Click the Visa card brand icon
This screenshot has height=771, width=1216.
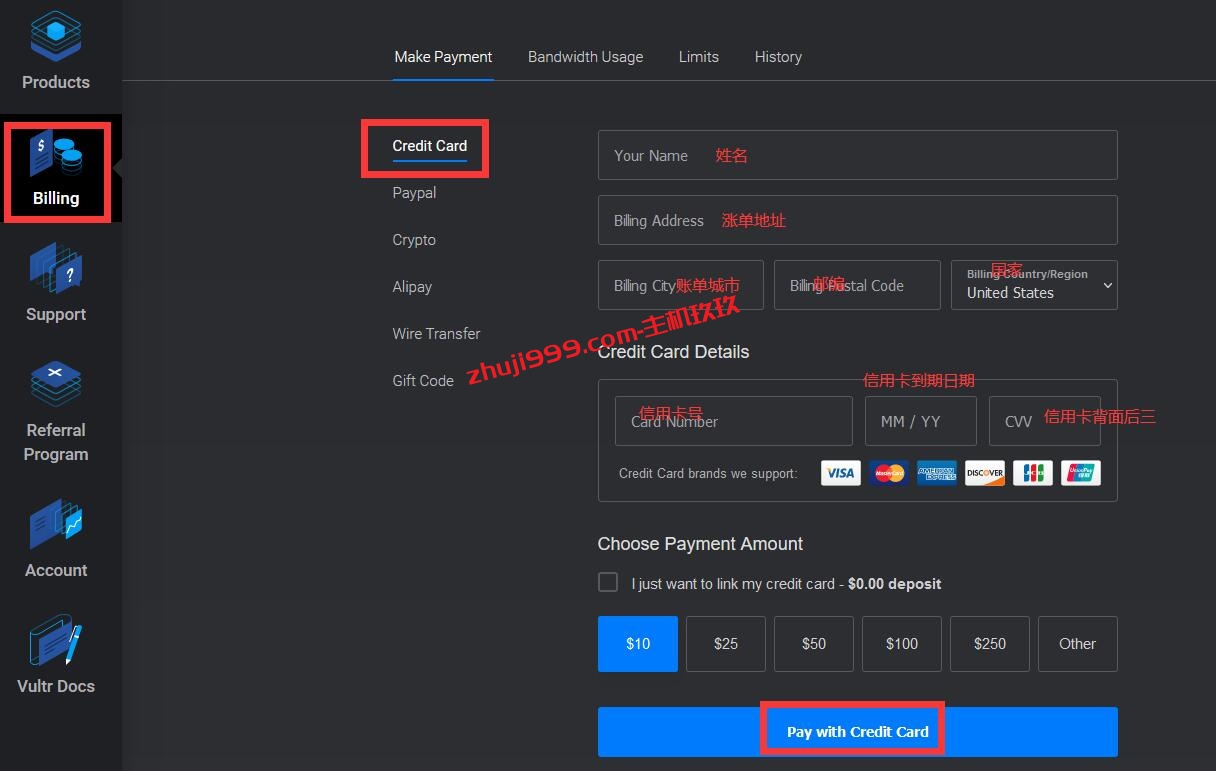pos(841,473)
